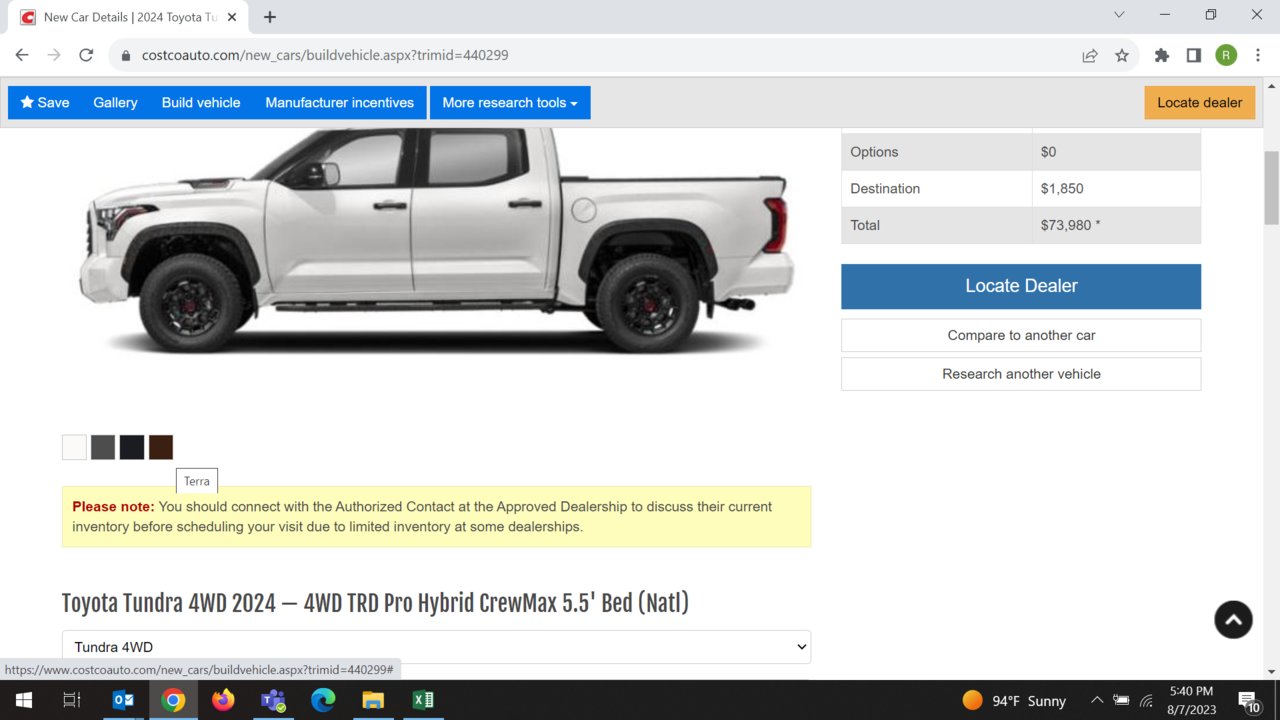
Task: Click the $1,850 Destination value
Action: 1062,188
